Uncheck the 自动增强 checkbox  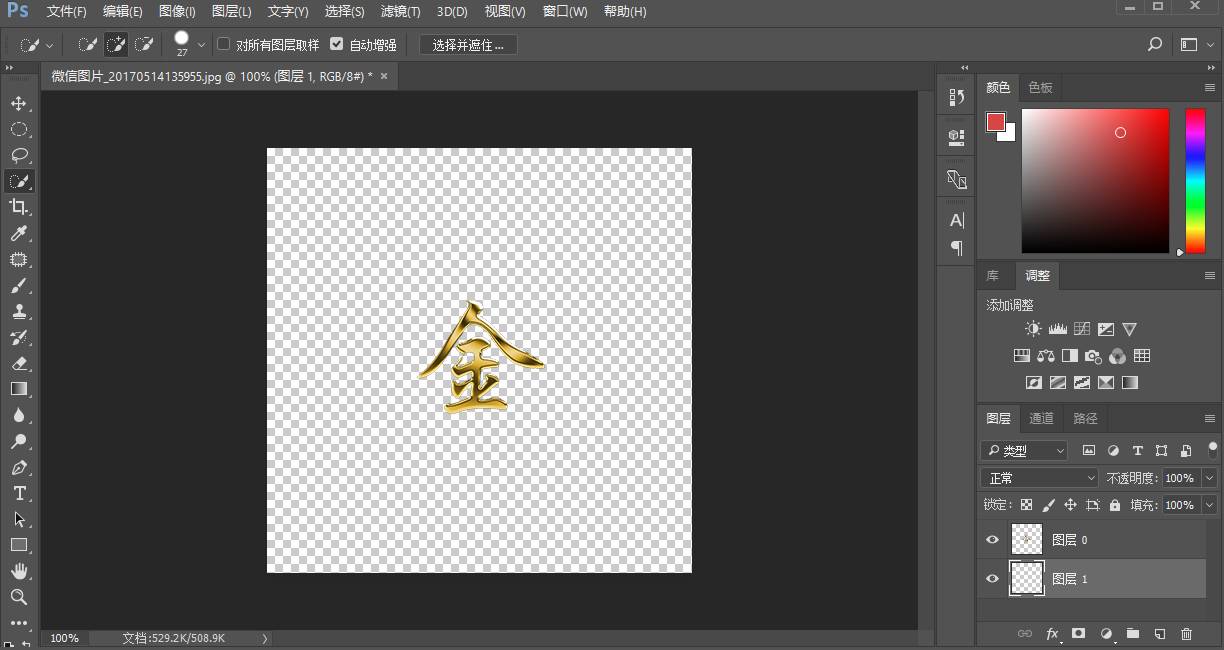pyautogui.click(x=337, y=44)
